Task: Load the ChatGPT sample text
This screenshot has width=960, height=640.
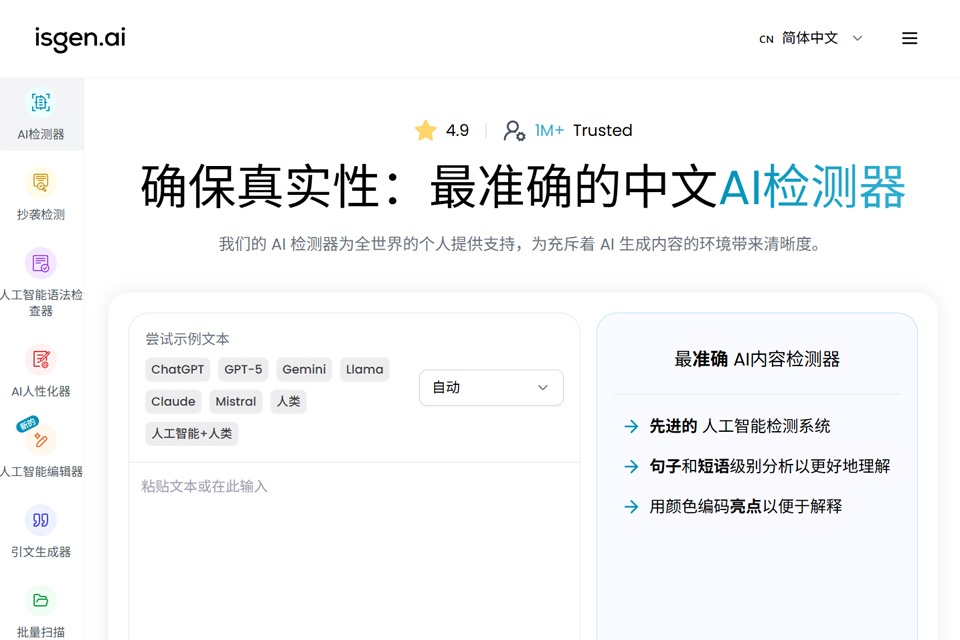Action: tap(178, 369)
